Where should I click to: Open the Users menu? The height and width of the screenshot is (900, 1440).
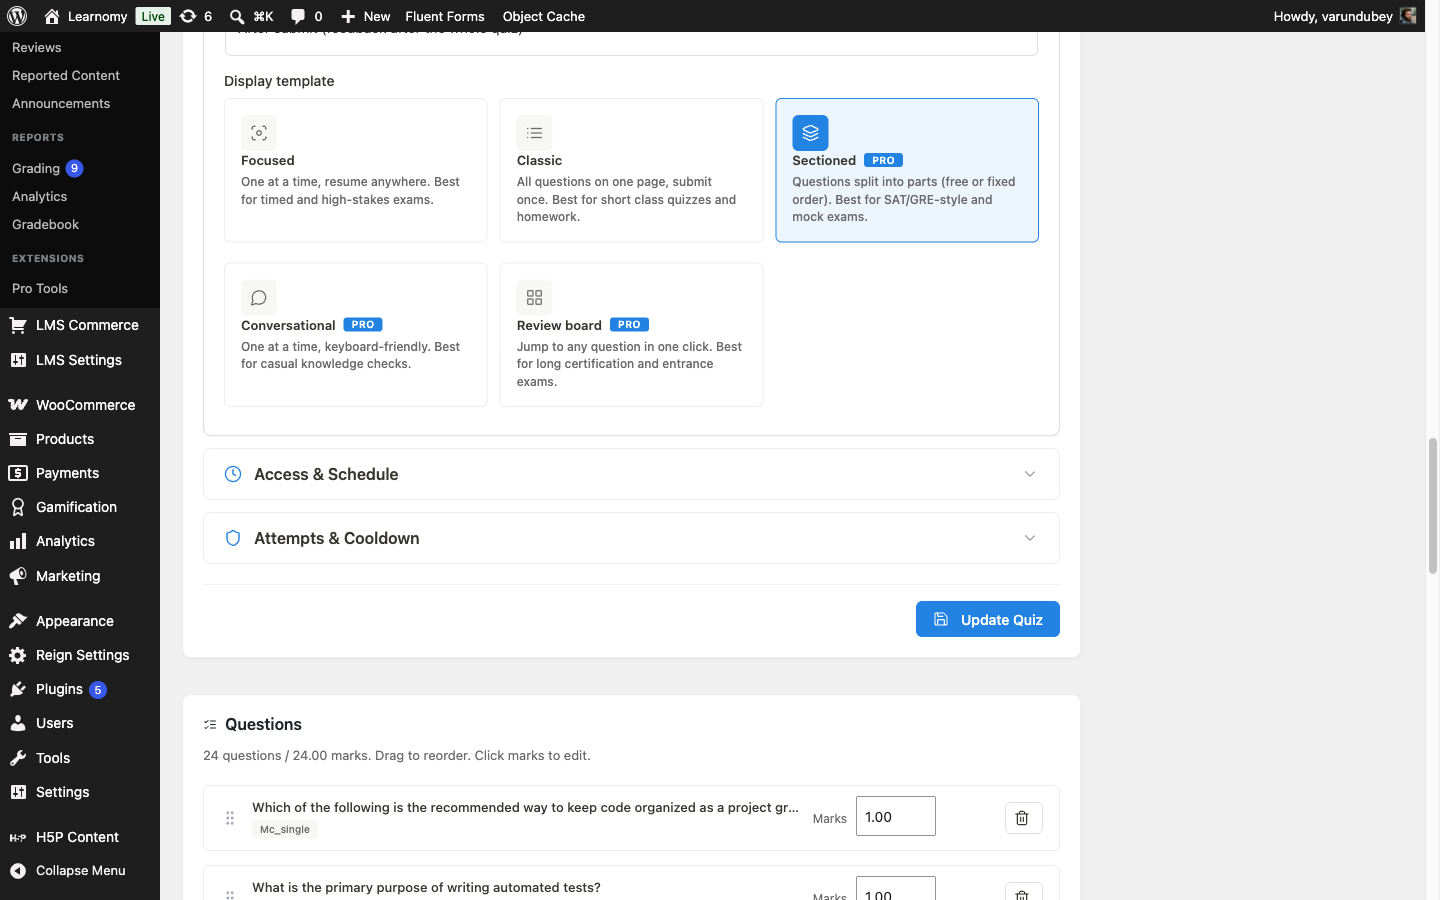coord(80,723)
